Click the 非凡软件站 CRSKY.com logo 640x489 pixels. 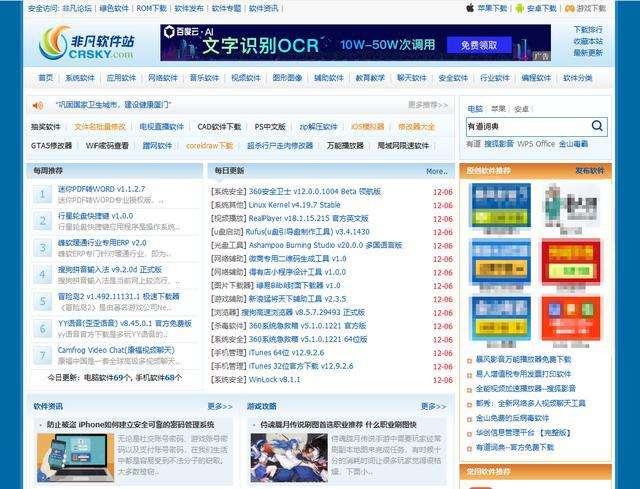point(87,43)
